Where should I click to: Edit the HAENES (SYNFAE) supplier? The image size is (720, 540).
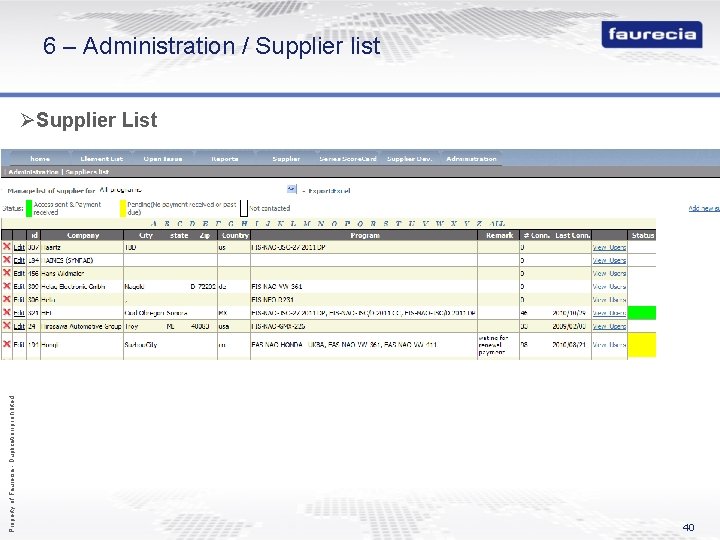click(x=19, y=260)
